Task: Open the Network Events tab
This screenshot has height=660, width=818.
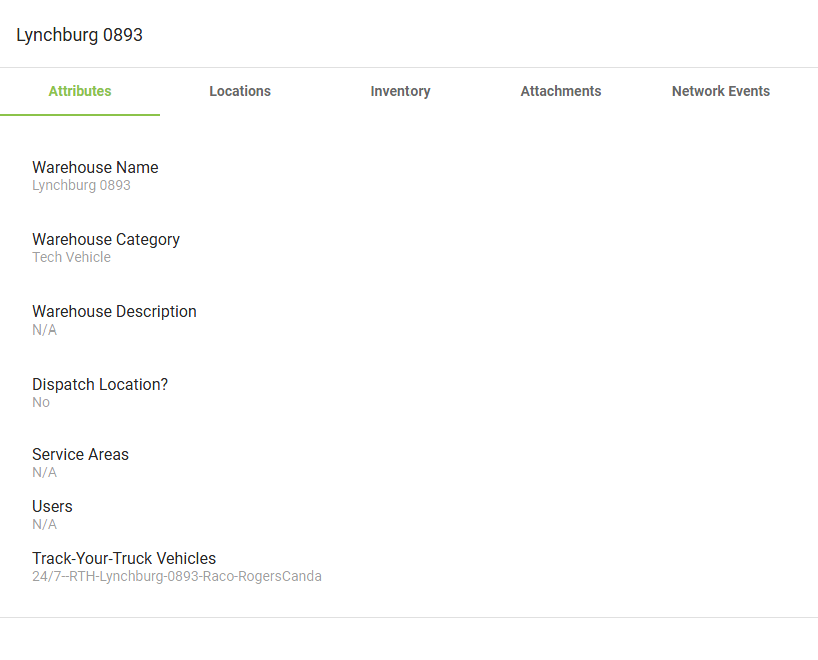Action: (720, 91)
